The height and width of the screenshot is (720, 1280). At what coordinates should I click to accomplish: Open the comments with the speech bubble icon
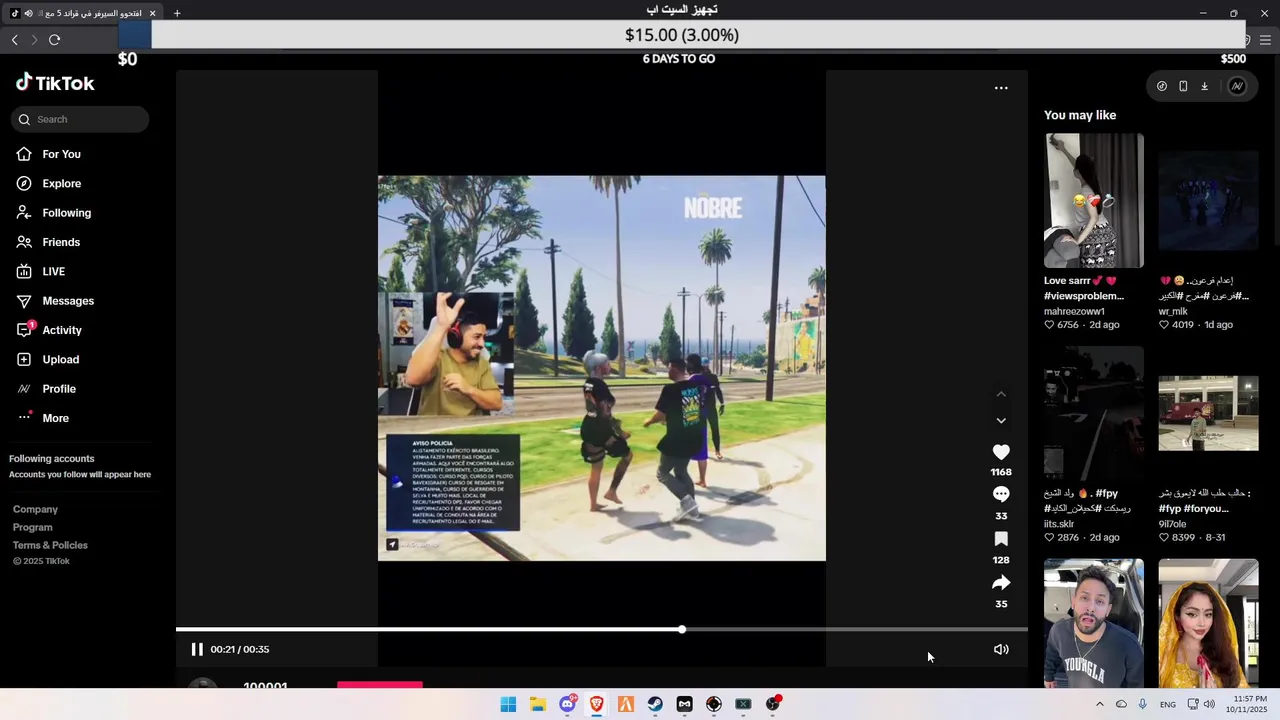pos(1001,494)
